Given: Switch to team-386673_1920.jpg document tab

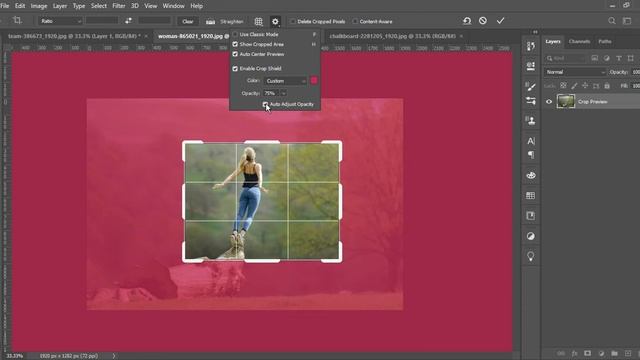Looking at the screenshot, I should [x=73, y=36].
